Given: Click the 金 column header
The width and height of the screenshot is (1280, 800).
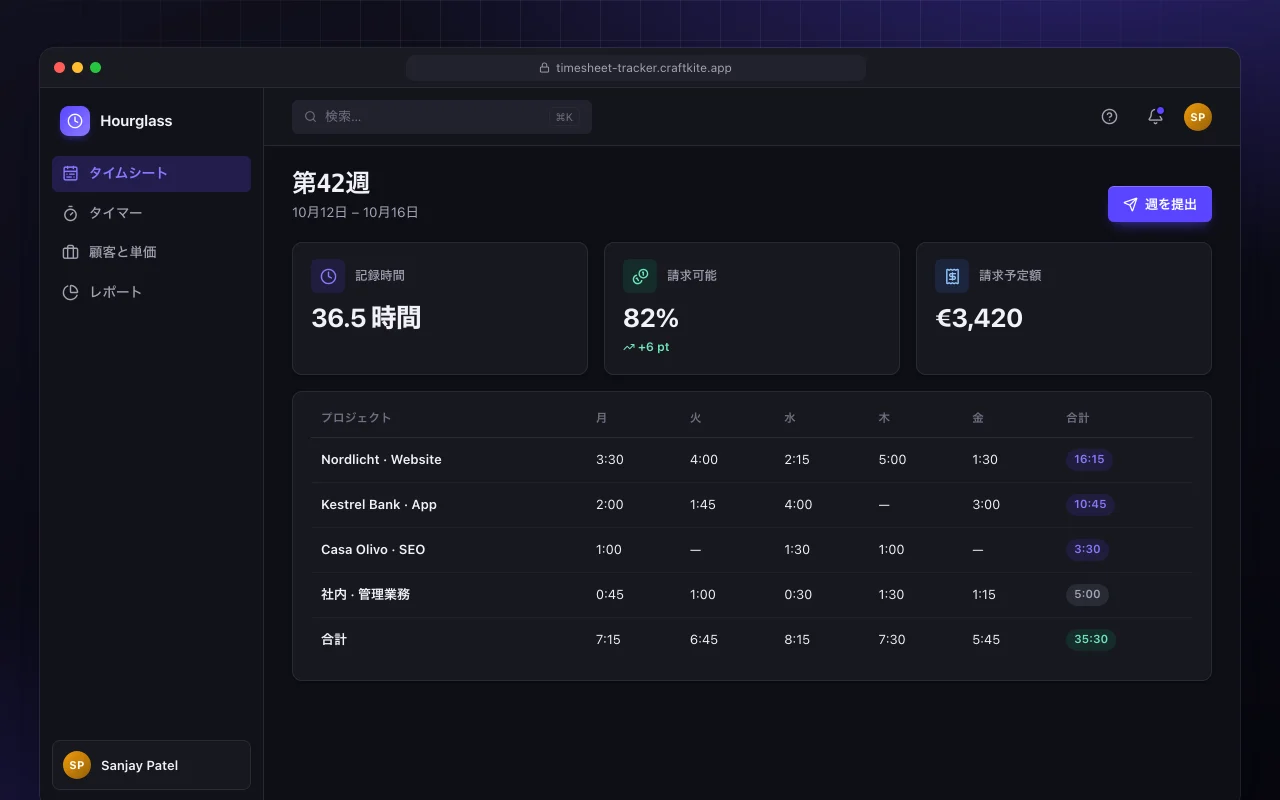Looking at the screenshot, I should [978, 418].
